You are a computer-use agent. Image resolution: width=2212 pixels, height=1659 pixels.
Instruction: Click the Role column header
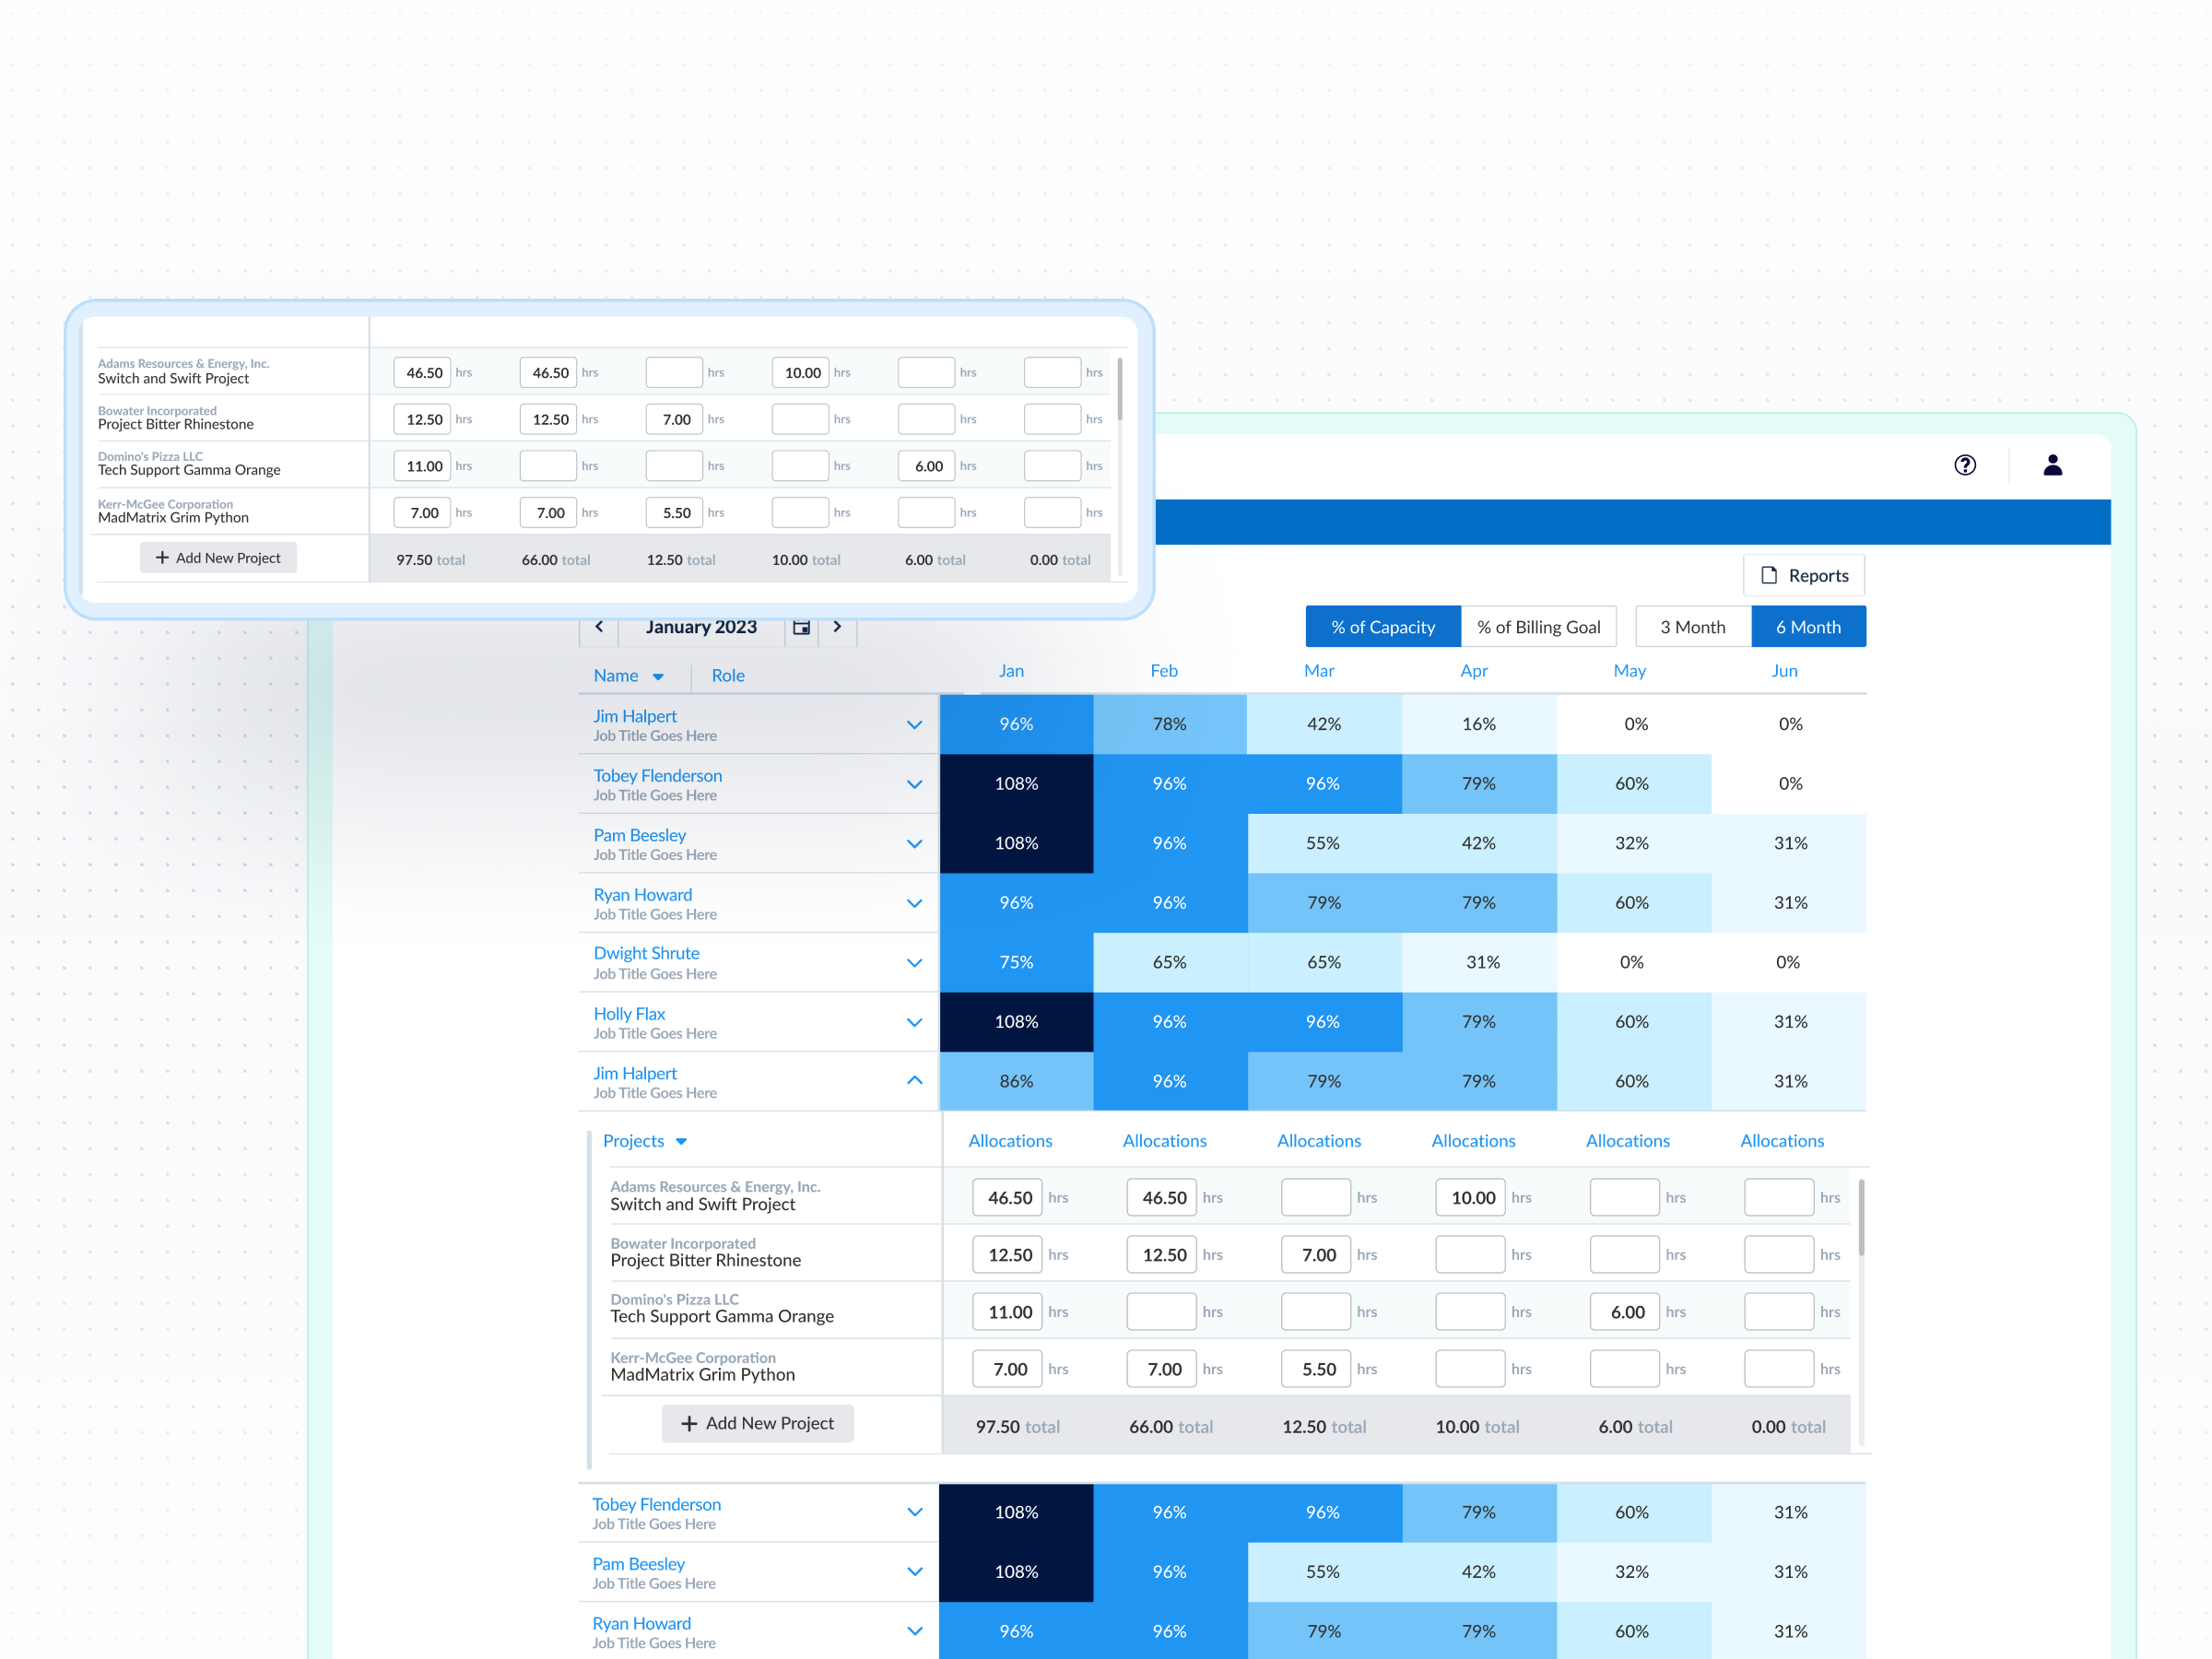point(727,676)
